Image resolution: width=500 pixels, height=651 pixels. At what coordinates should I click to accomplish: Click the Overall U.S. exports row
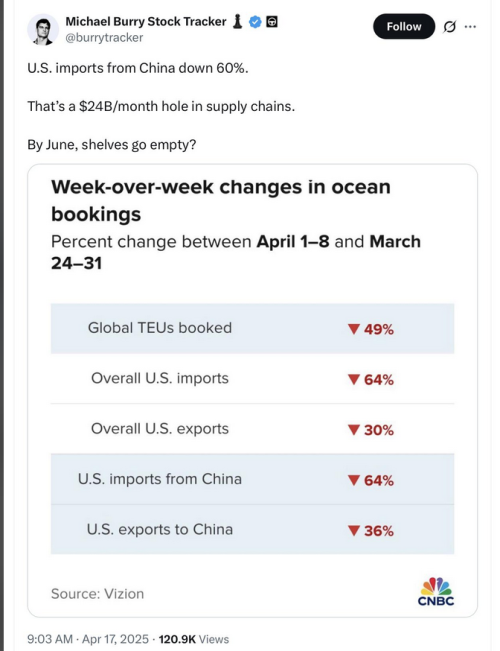[252, 429]
